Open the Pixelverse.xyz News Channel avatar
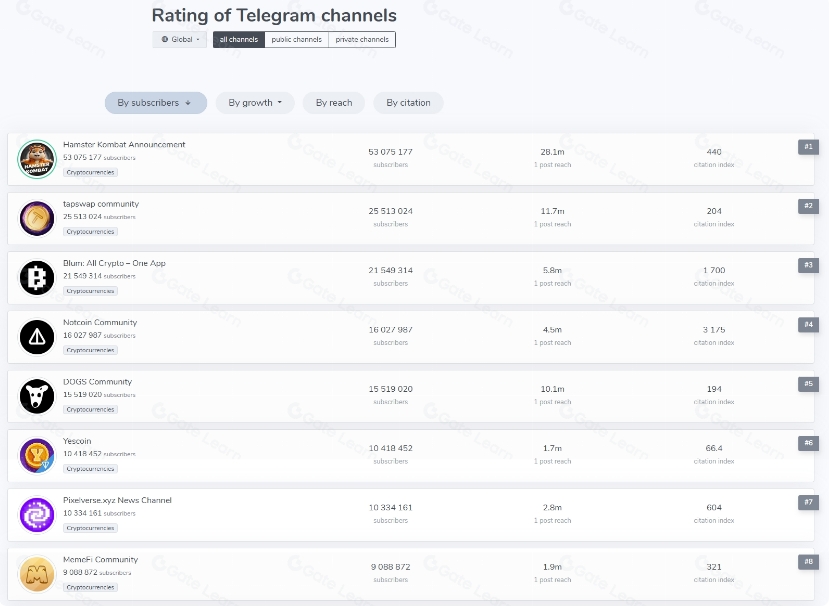The width and height of the screenshot is (829, 606). click(37, 515)
